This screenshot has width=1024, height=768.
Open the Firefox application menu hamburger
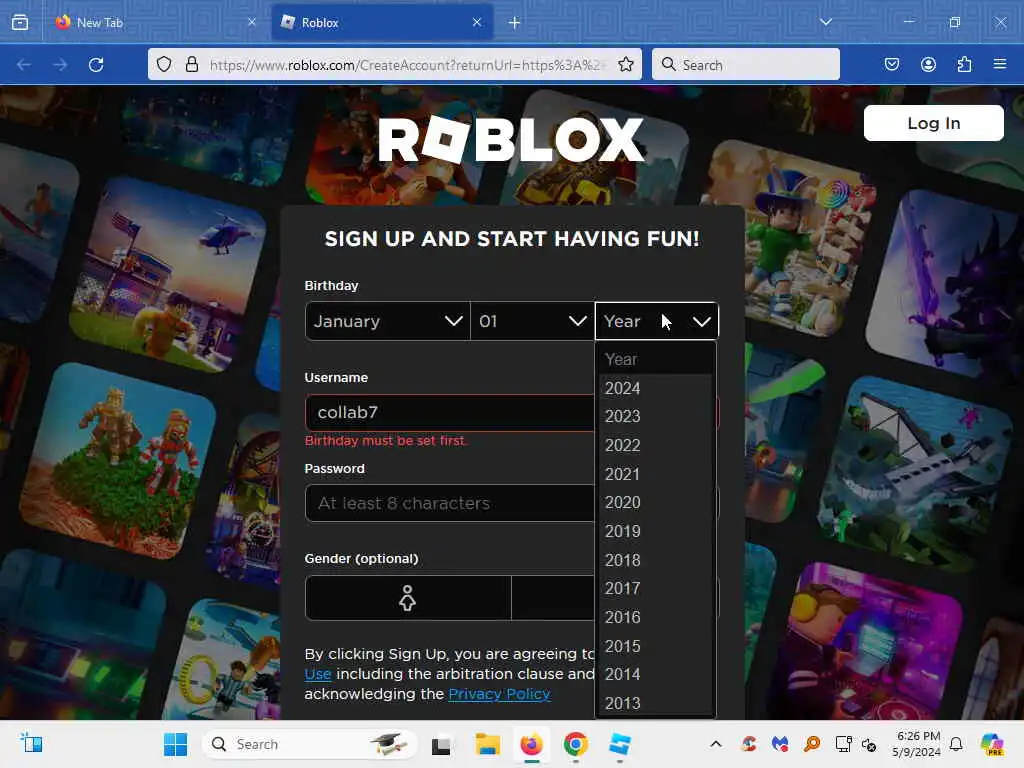(1000, 64)
